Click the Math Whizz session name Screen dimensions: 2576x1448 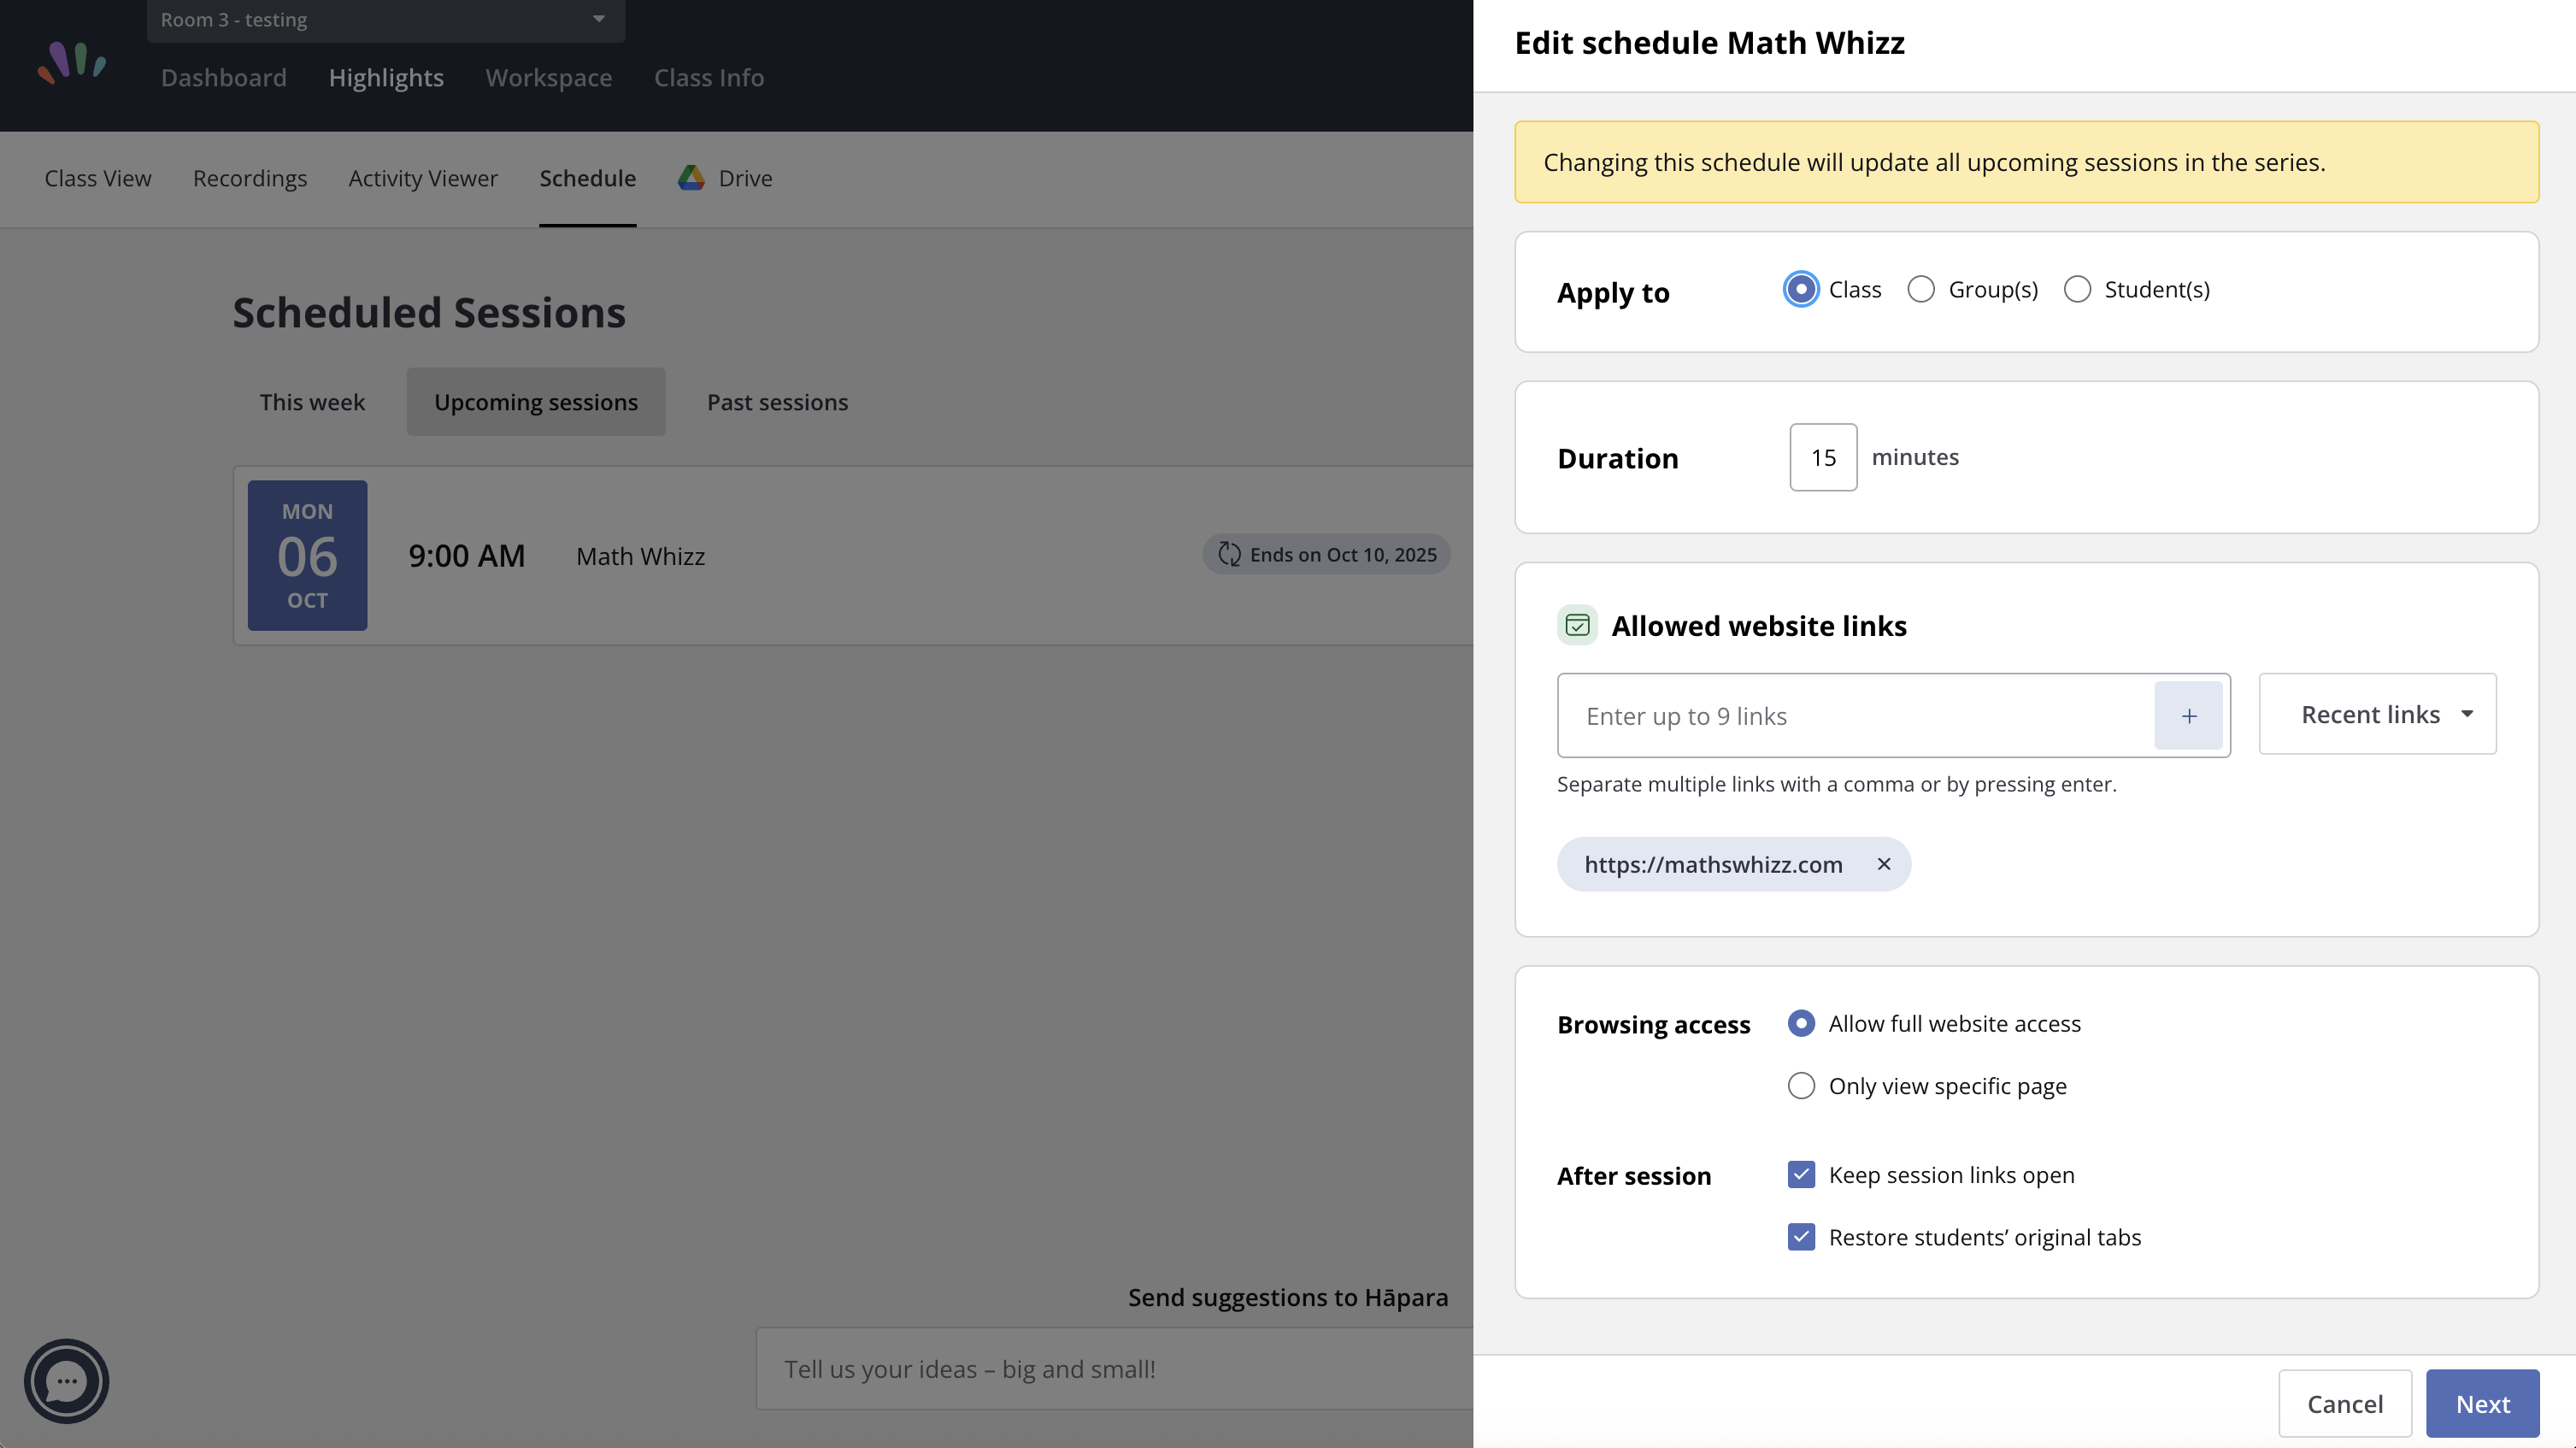point(641,556)
